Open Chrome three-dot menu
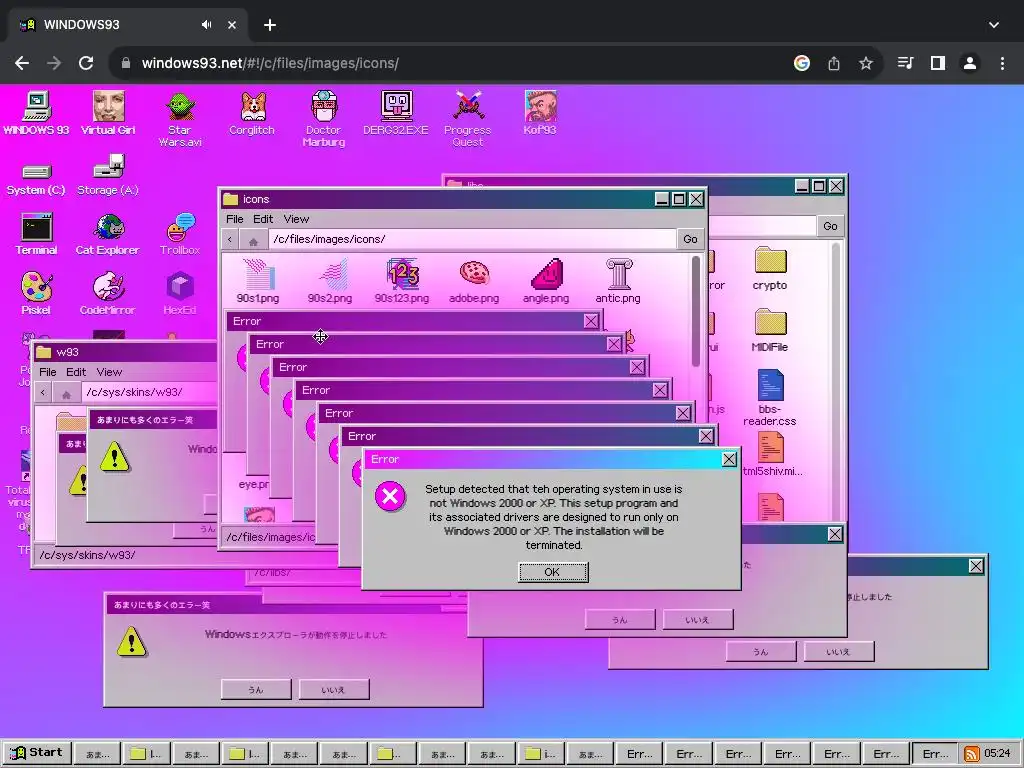The image size is (1024, 768). pos(1002,63)
